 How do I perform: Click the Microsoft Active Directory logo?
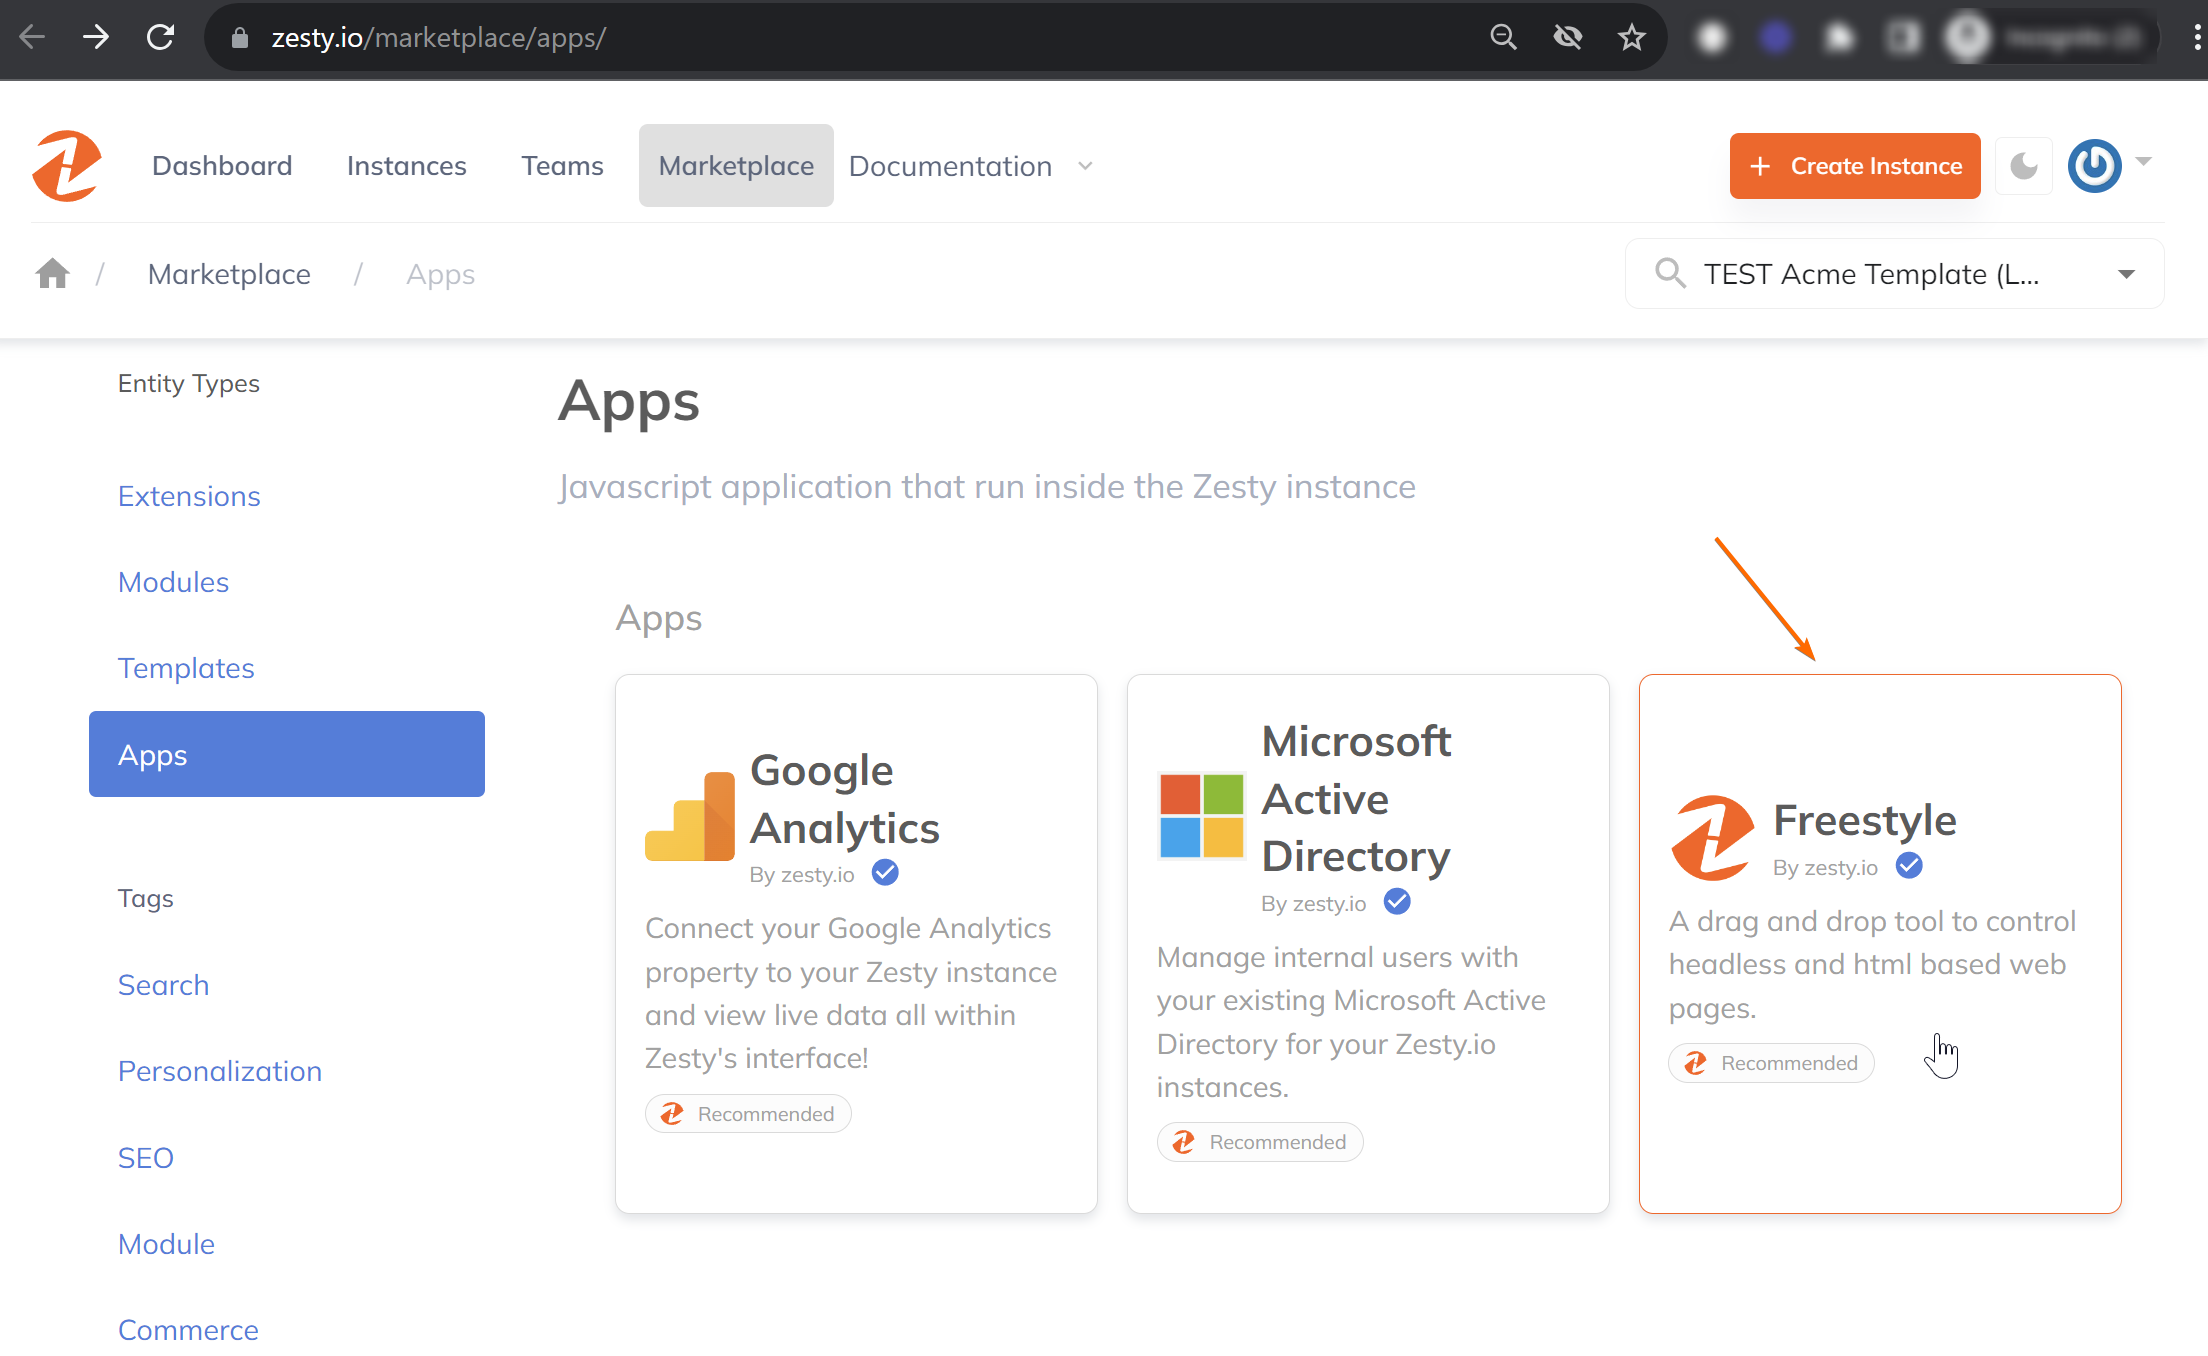(x=1201, y=816)
